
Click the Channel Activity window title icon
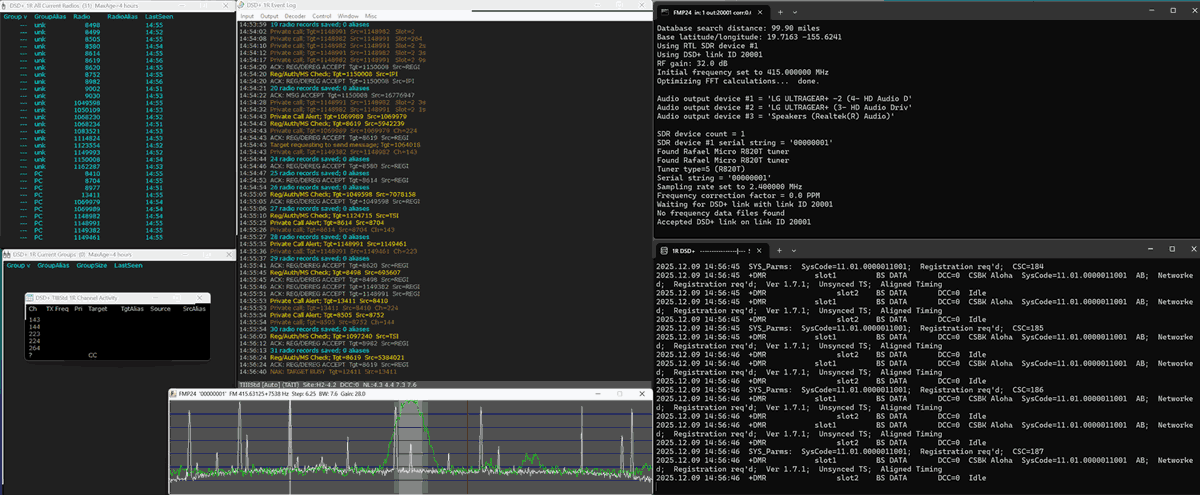tap(31, 298)
